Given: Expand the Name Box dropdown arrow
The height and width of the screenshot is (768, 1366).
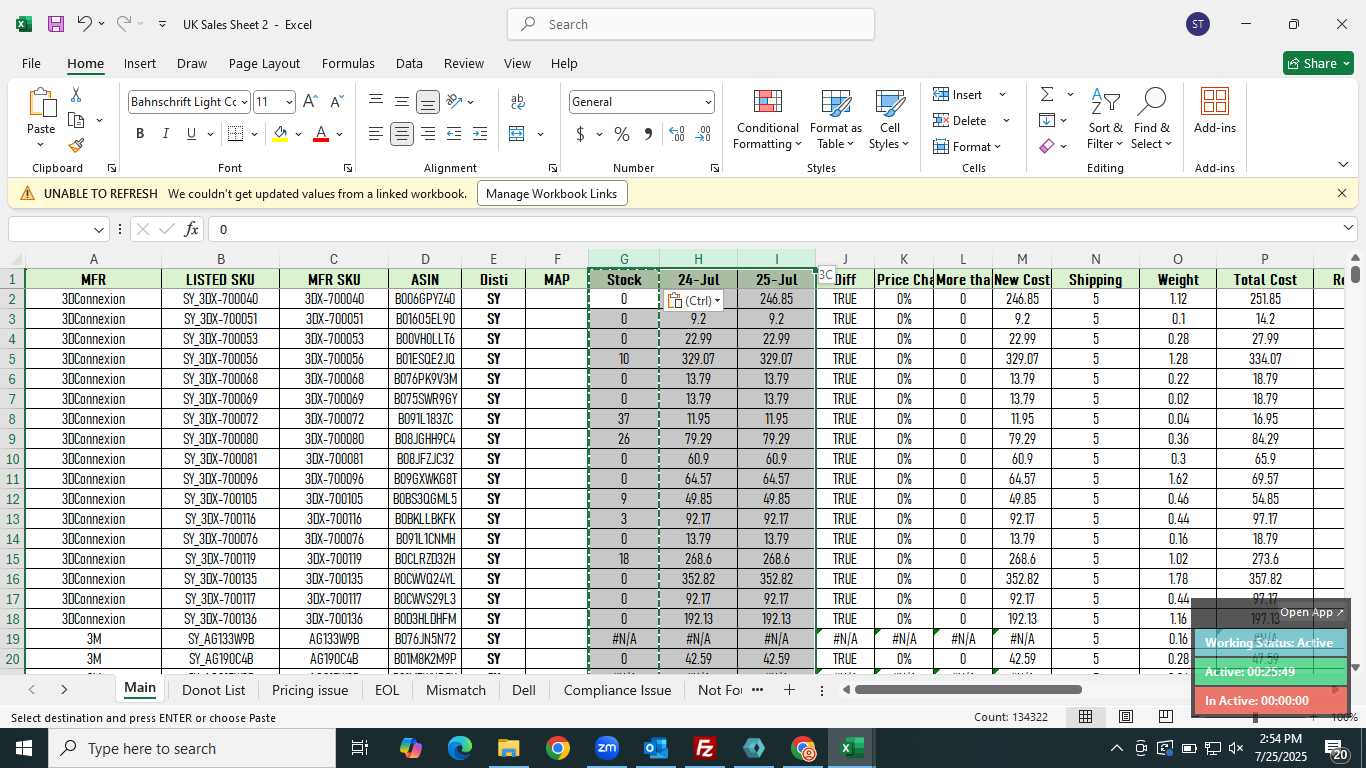Looking at the screenshot, I should click(x=98, y=230).
